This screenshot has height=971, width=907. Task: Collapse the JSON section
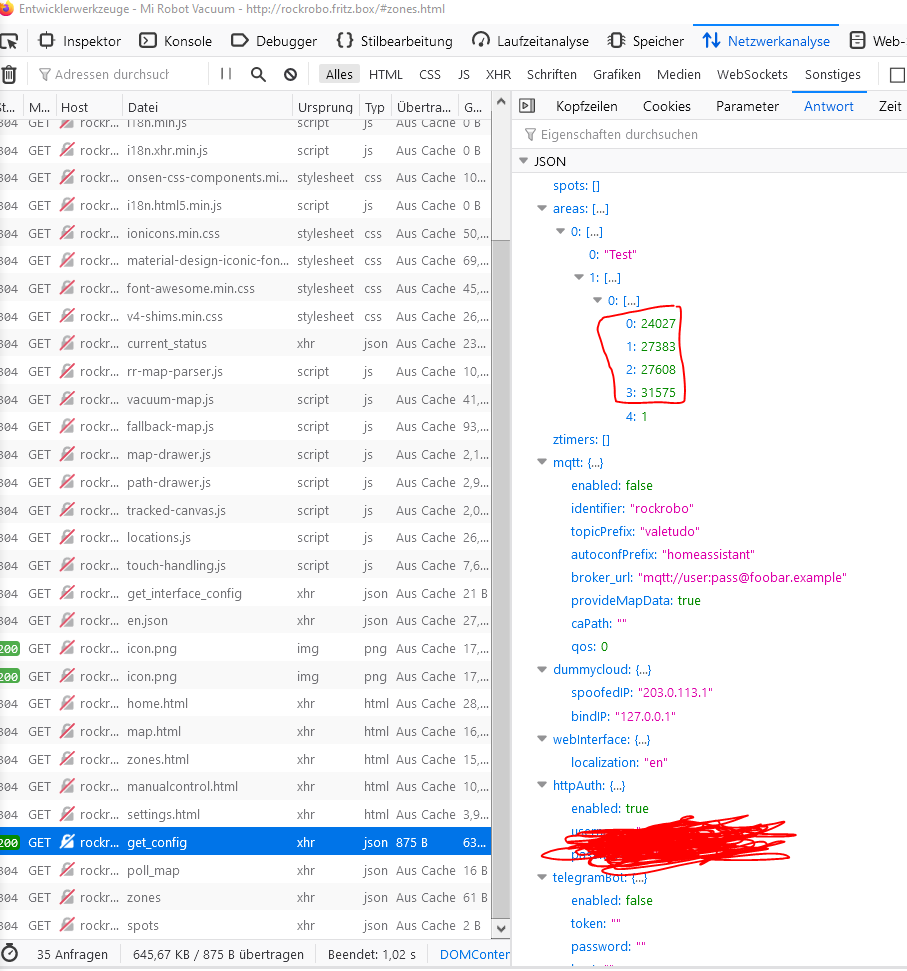(x=524, y=161)
